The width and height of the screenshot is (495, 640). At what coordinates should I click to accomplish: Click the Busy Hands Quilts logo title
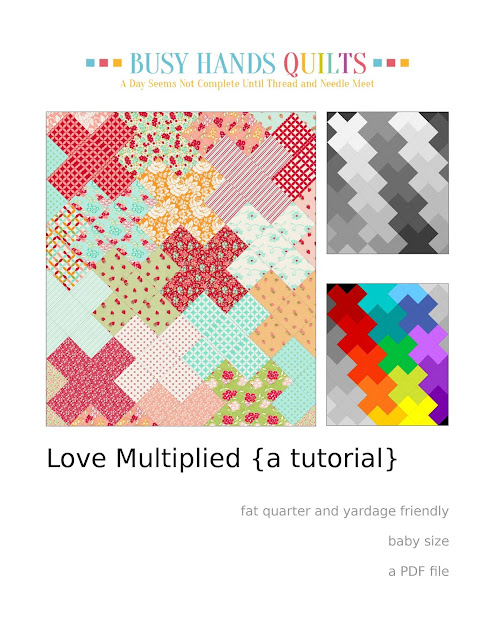[x=248, y=64]
